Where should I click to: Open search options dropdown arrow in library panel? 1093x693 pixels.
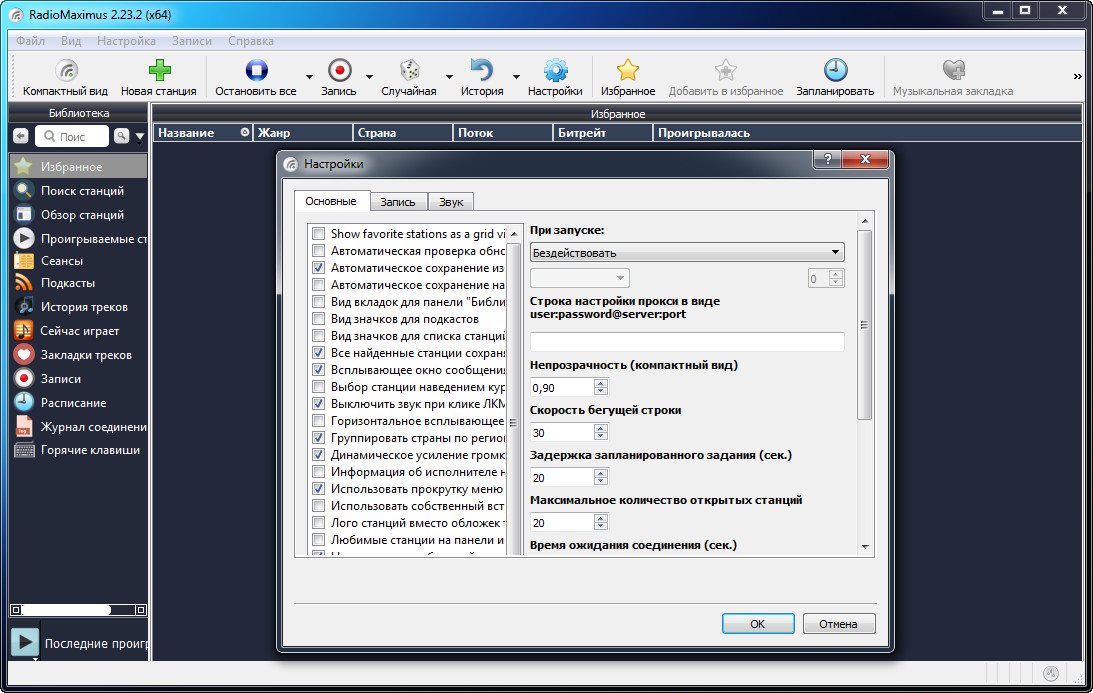[x=139, y=137]
